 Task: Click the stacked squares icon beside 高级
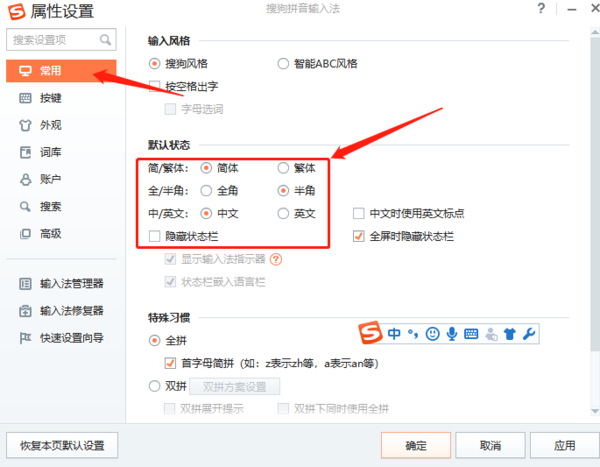point(25,234)
